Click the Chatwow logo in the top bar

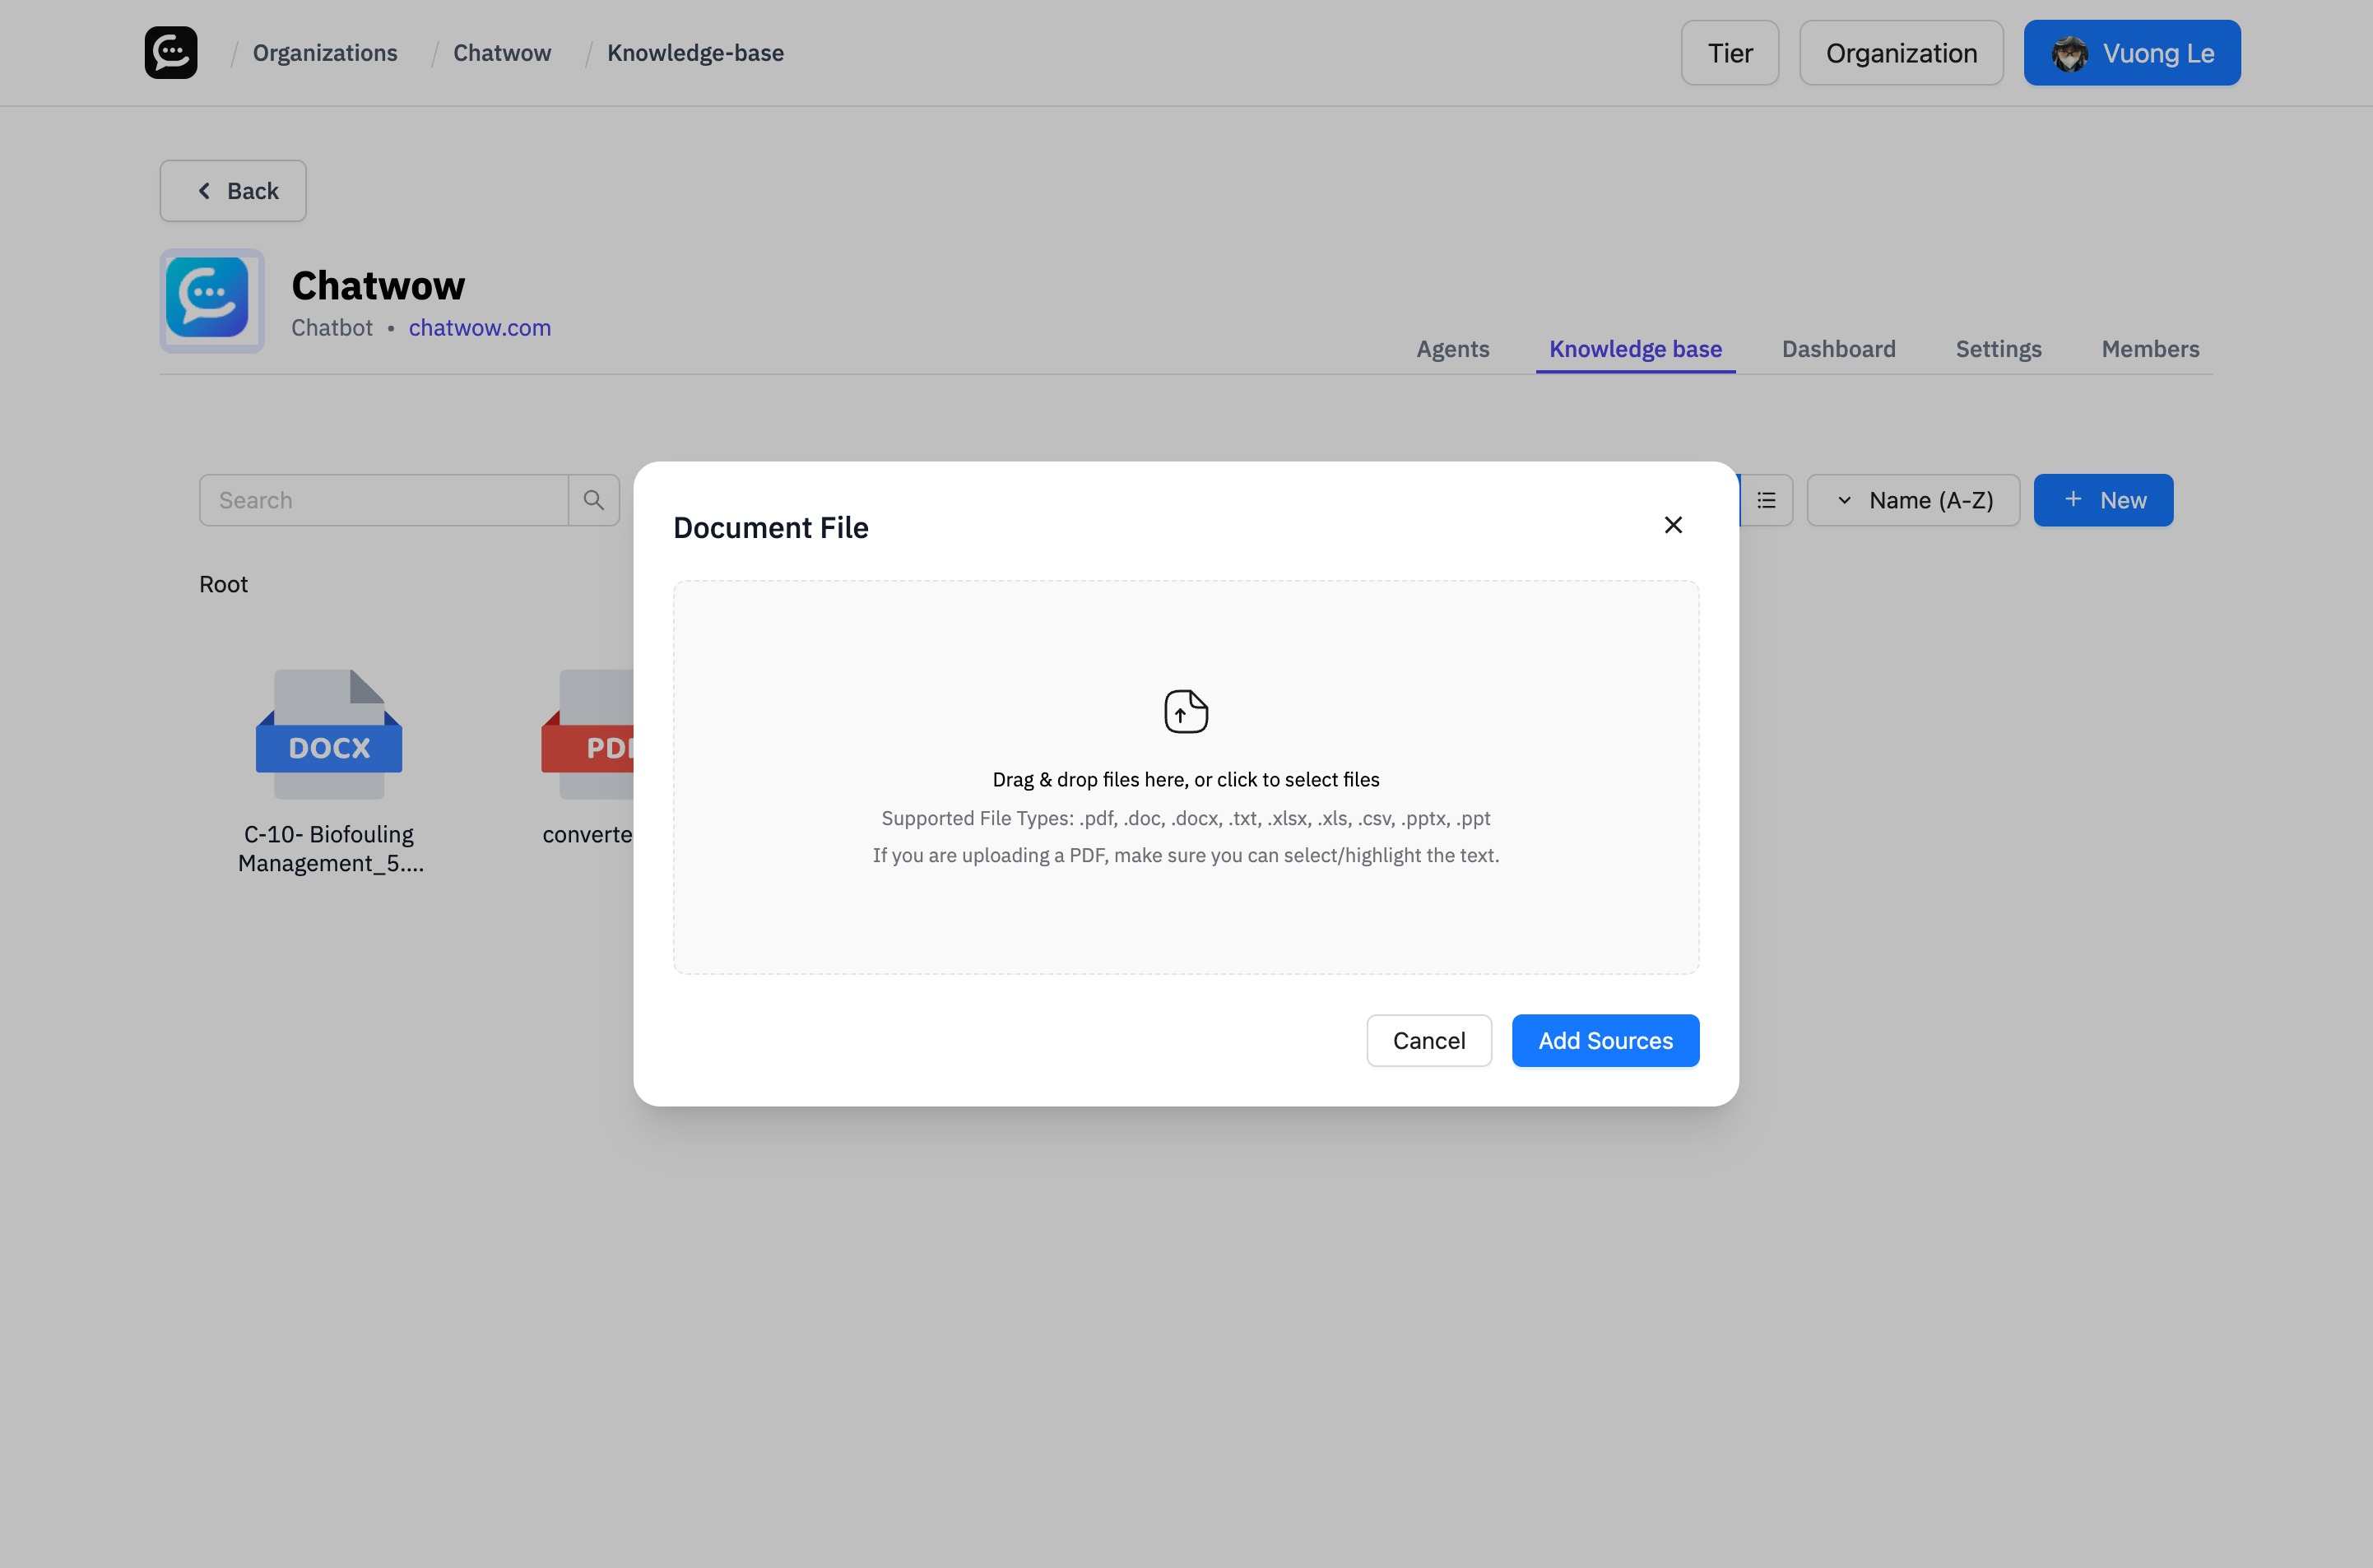(x=170, y=52)
